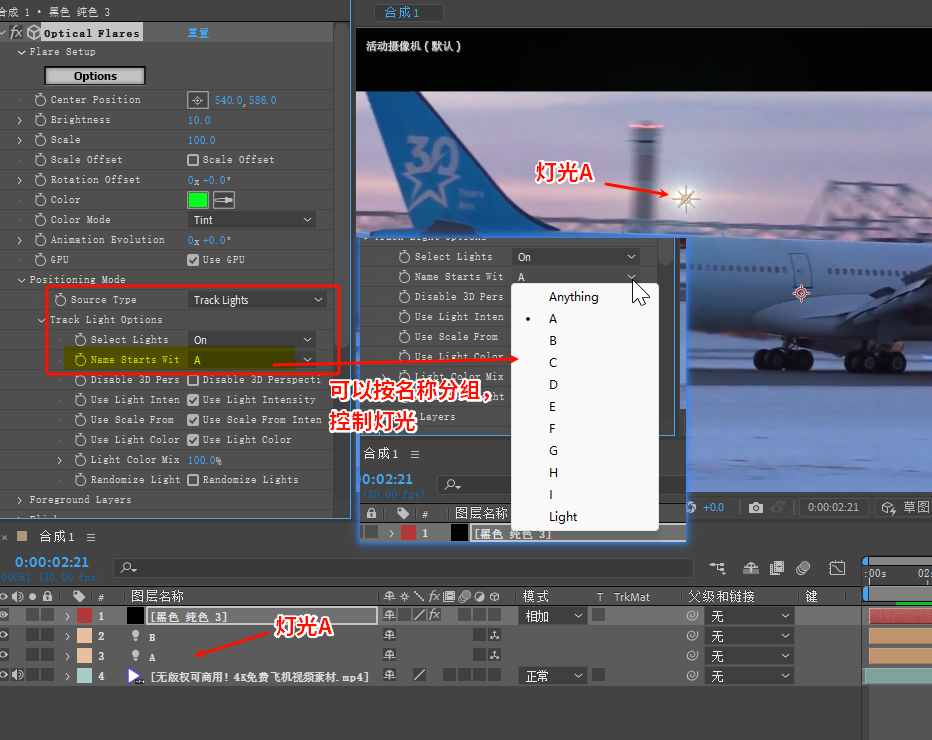This screenshot has width=932, height=740.
Task: Click the label tag column header icon
Action: (78, 596)
